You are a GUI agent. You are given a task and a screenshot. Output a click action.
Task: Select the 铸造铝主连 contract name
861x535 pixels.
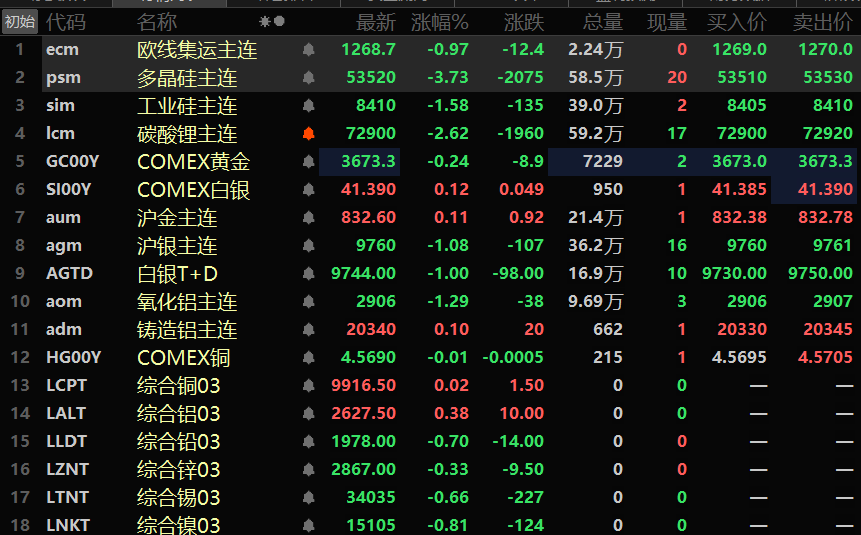[x=187, y=330]
